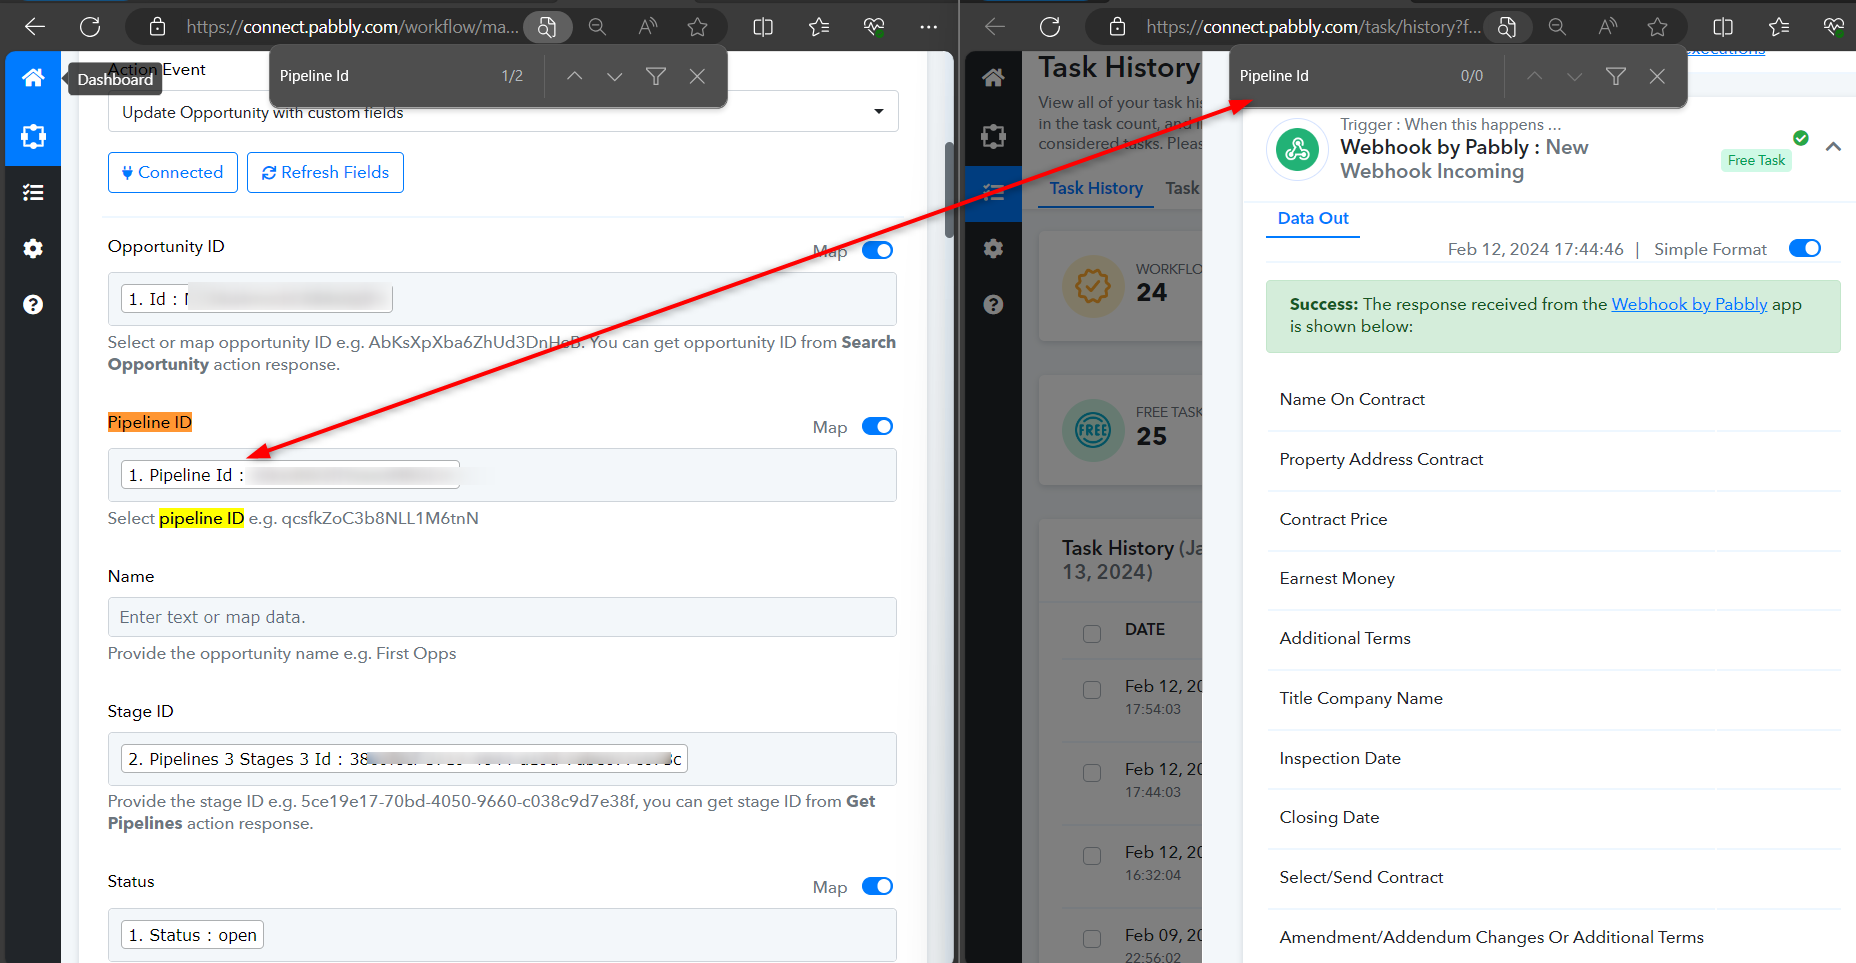Click the zoom magnifier in left browser toolbar
Viewport: 1856px width, 963px height.
[x=597, y=27]
